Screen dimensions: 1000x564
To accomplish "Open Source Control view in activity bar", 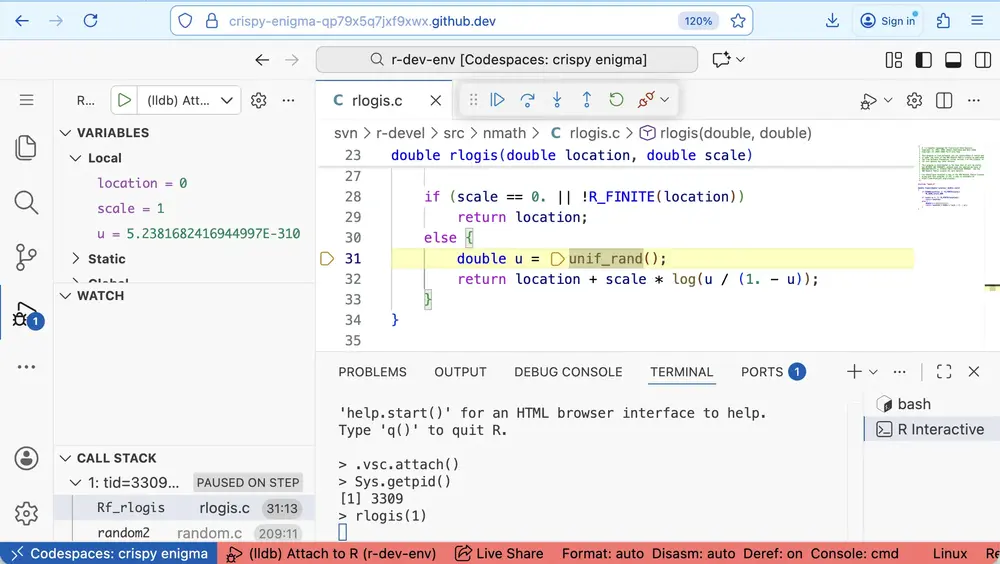I will (x=26, y=257).
